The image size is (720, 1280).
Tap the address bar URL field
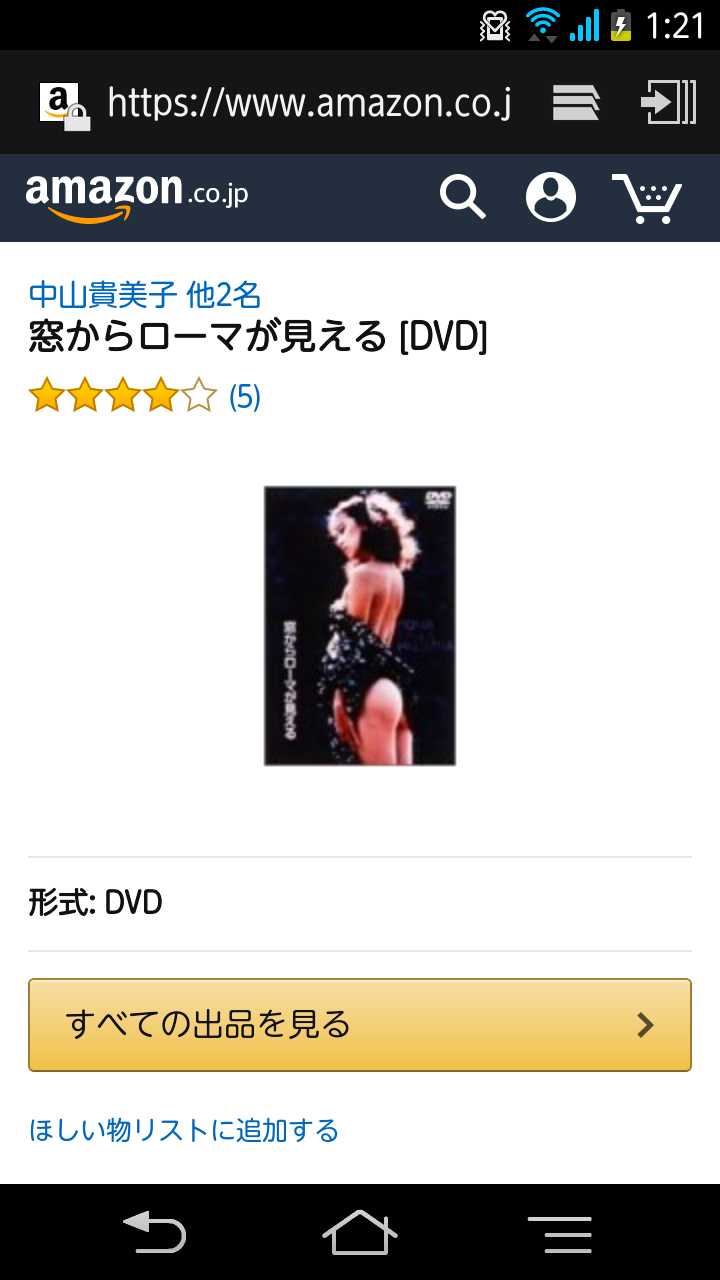310,102
